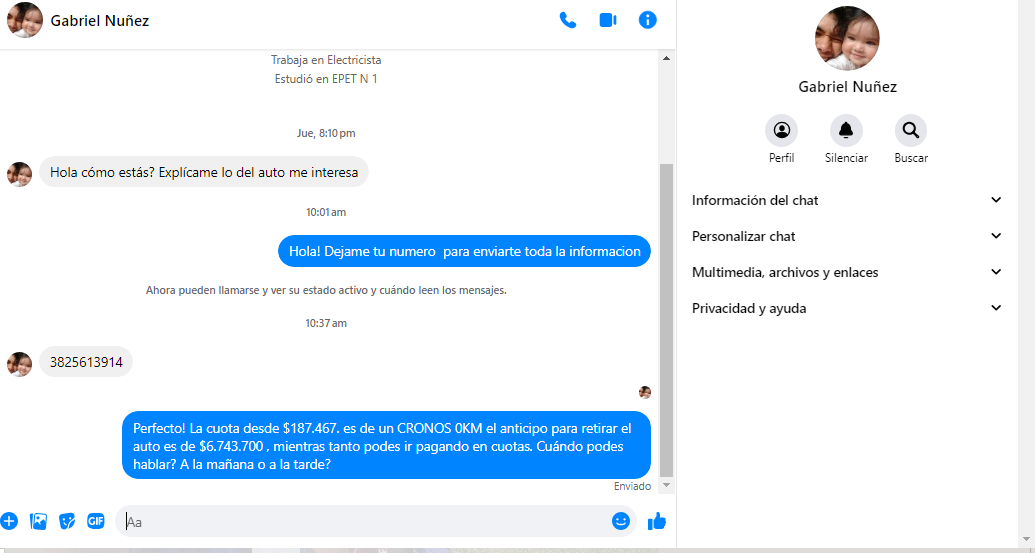
Task: Send a thumbs-up like
Action: (657, 521)
